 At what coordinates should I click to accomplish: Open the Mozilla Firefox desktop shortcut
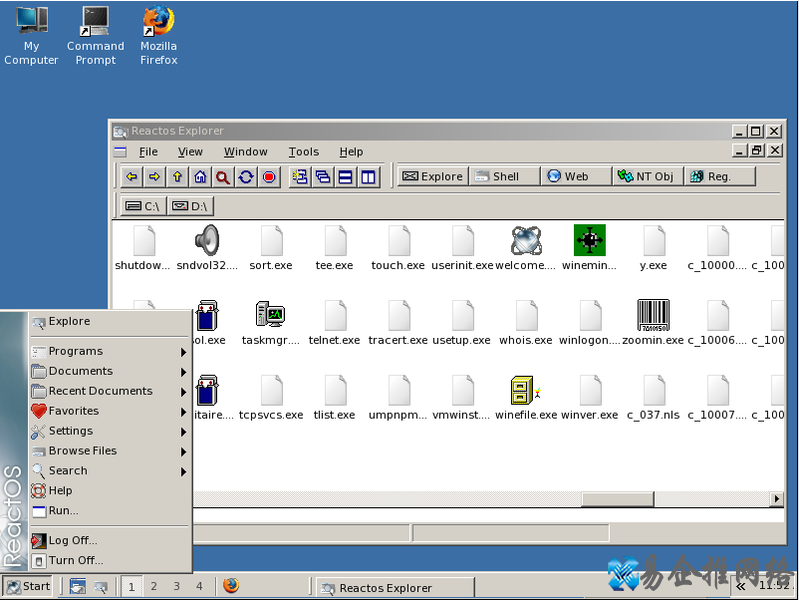click(158, 35)
